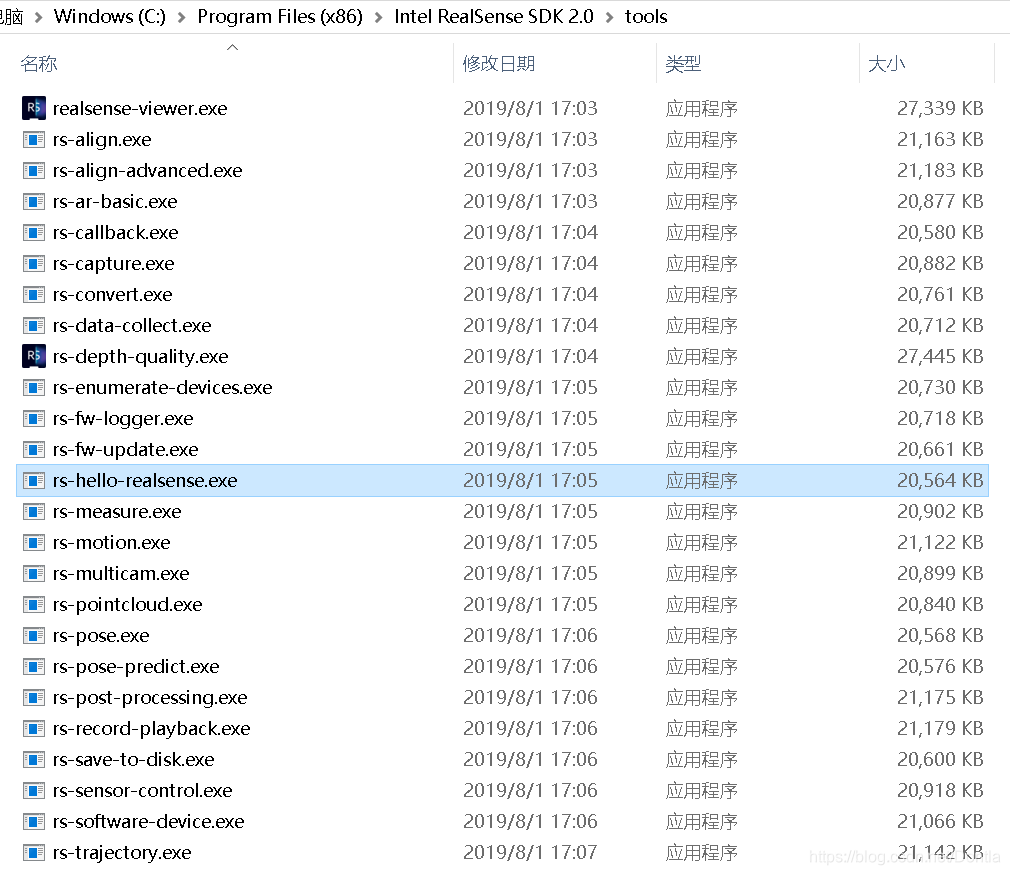The image size is (1010, 875).
Task: Click the 20,564 KB size value
Action: point(940,480)
